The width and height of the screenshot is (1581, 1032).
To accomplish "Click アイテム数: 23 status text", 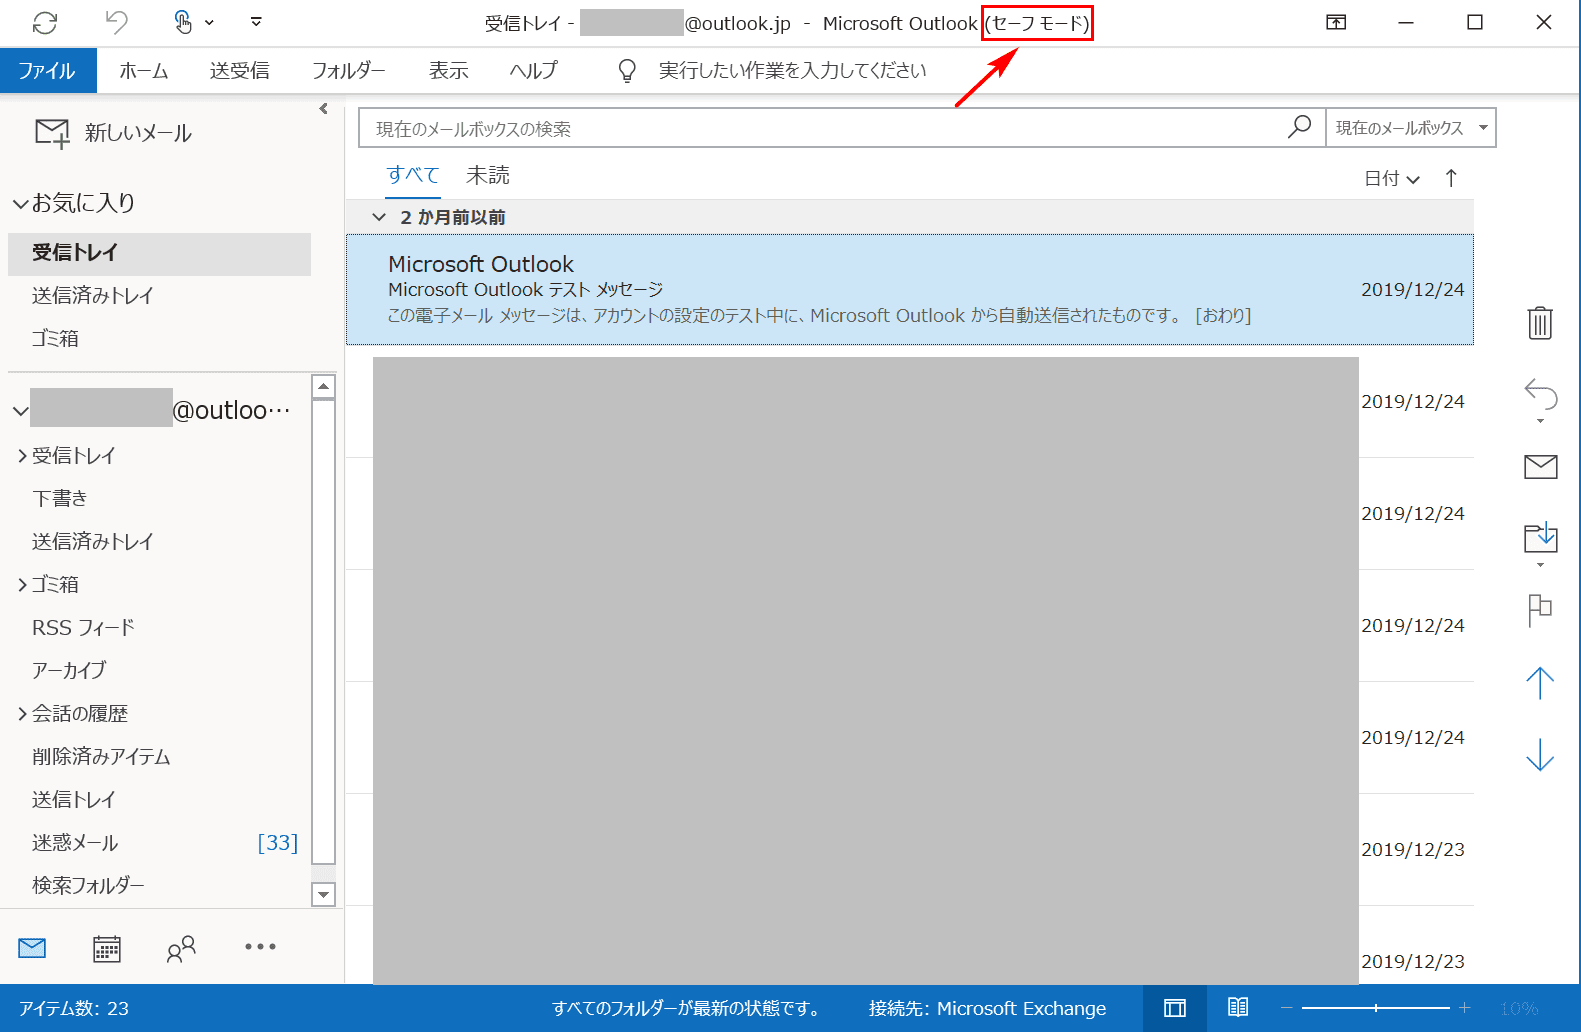I will pos(74,1008).
